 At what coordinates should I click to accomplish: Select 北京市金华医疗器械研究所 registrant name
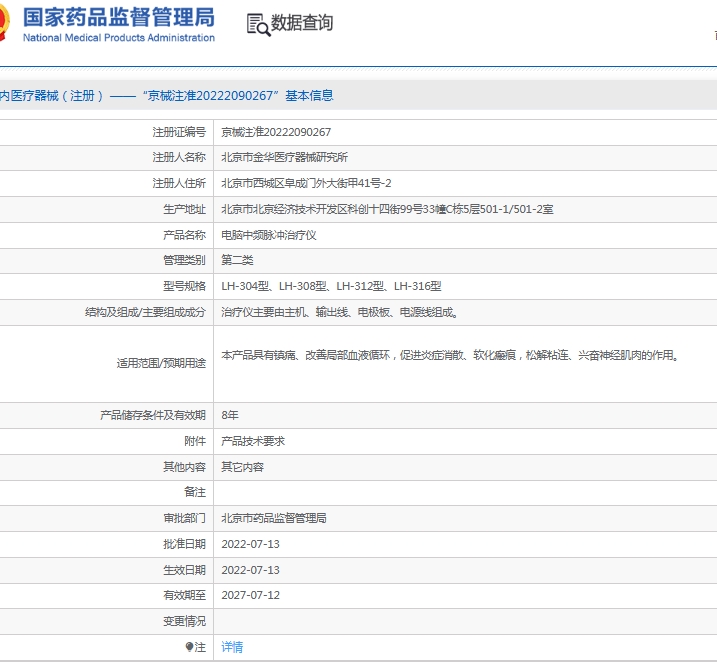284,157
